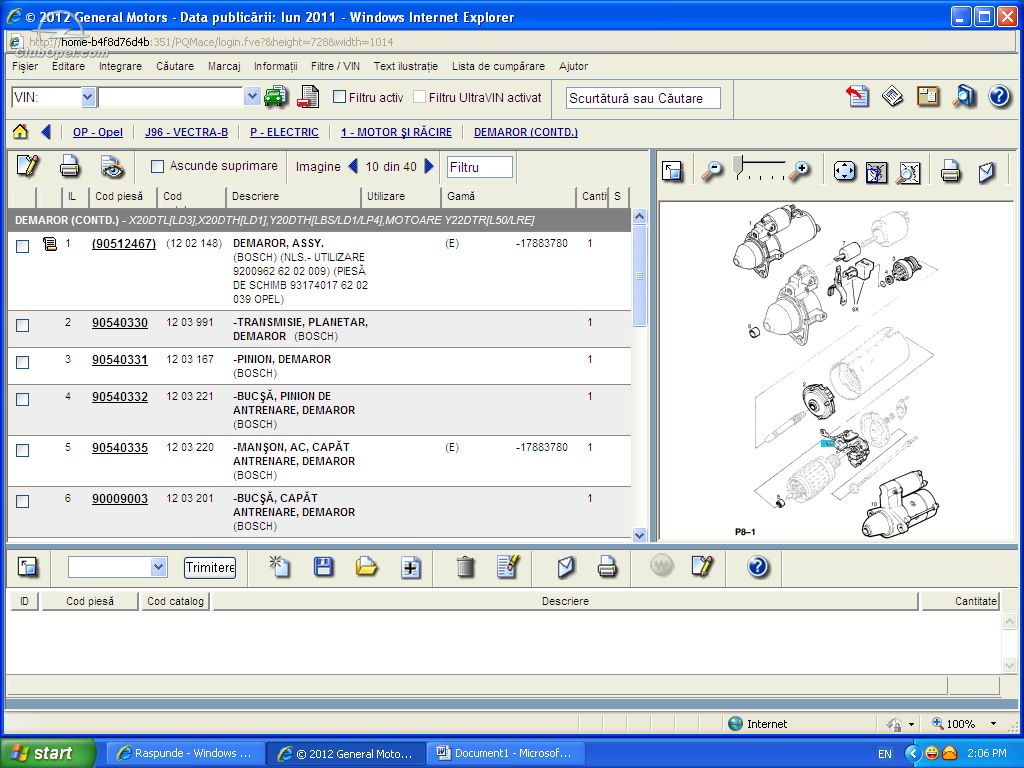Open shopping list with the folder icon
Viewport: 1024px width, 768px height.
pos(366,566)
